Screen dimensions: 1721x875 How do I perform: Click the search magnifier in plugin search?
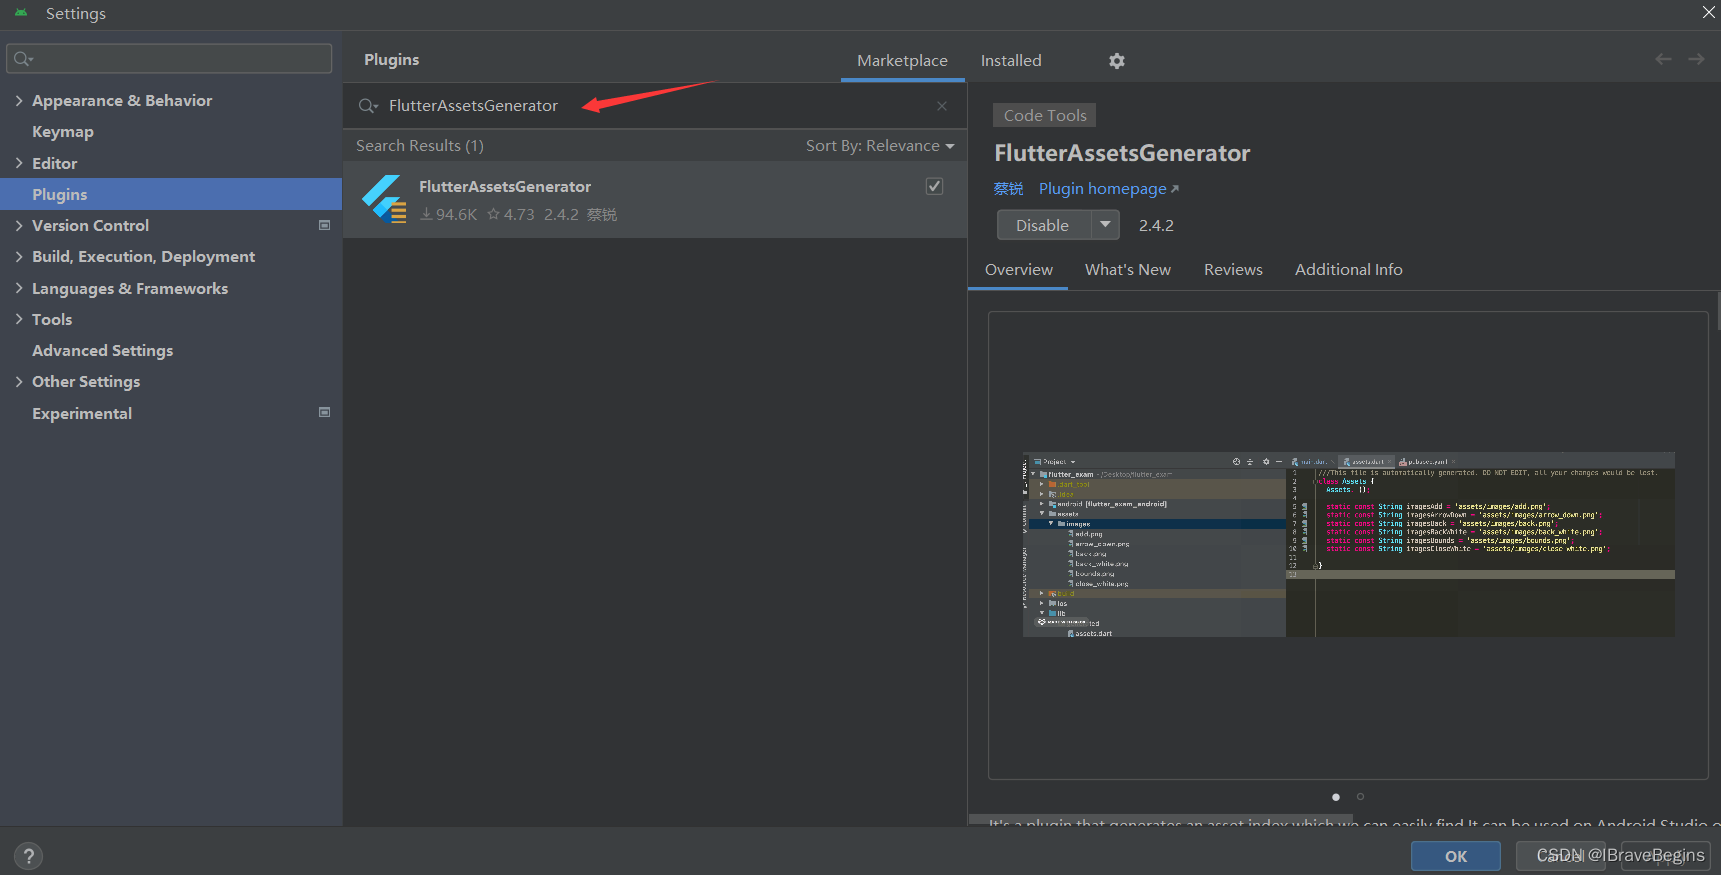coord(368,106)
